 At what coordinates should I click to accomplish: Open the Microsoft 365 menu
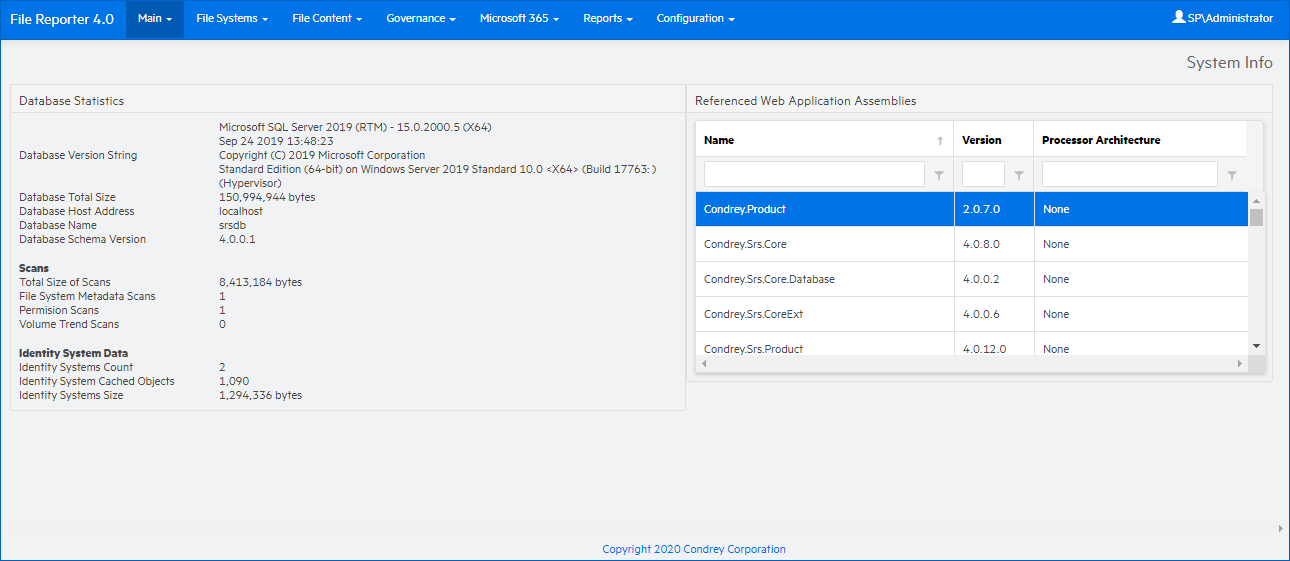click(x=518, y=19)
